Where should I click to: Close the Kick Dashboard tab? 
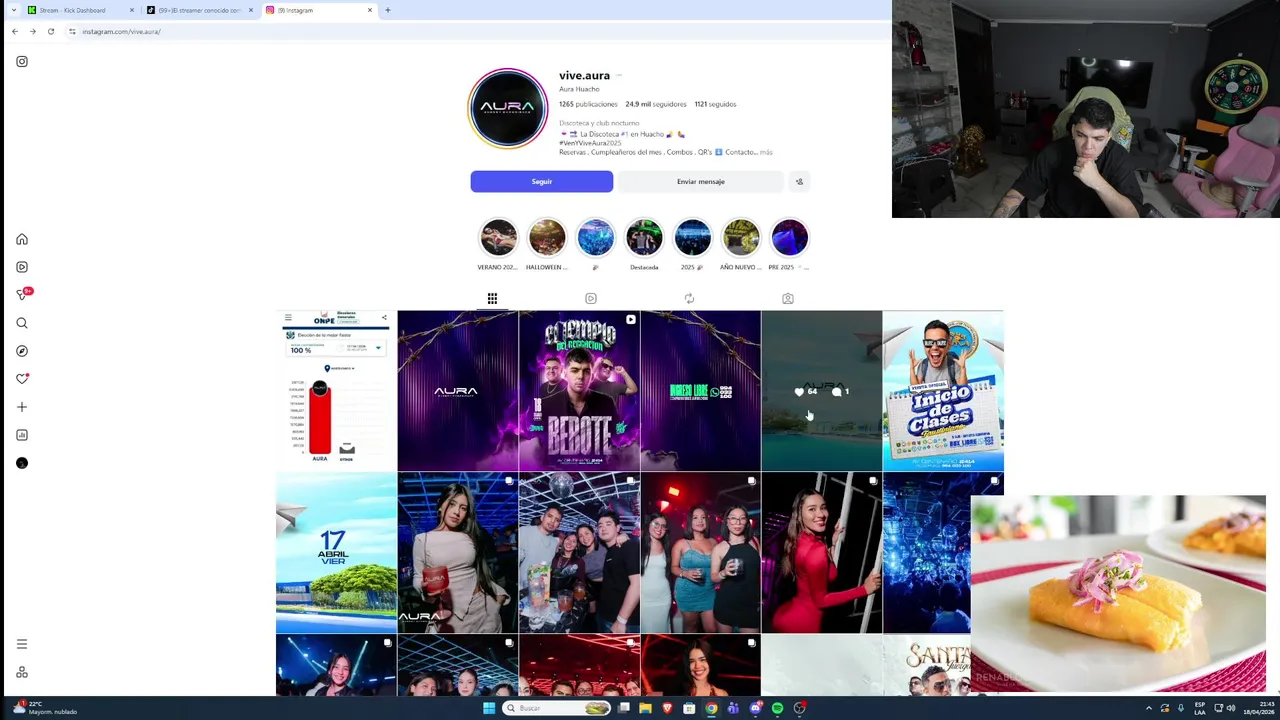pyautogui.click(x=132, y=10)
